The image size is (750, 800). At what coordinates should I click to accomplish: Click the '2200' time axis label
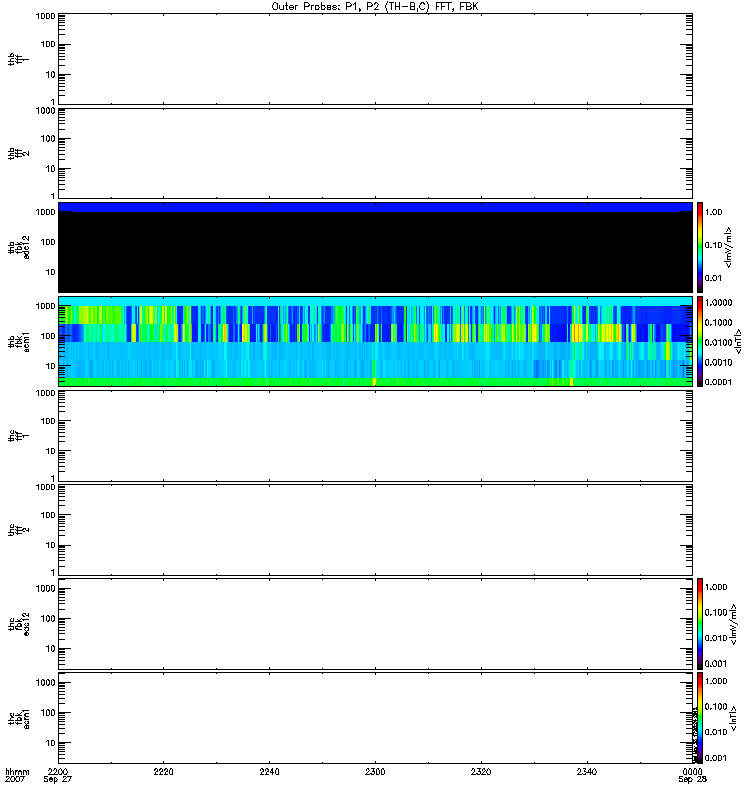[57, 771]
